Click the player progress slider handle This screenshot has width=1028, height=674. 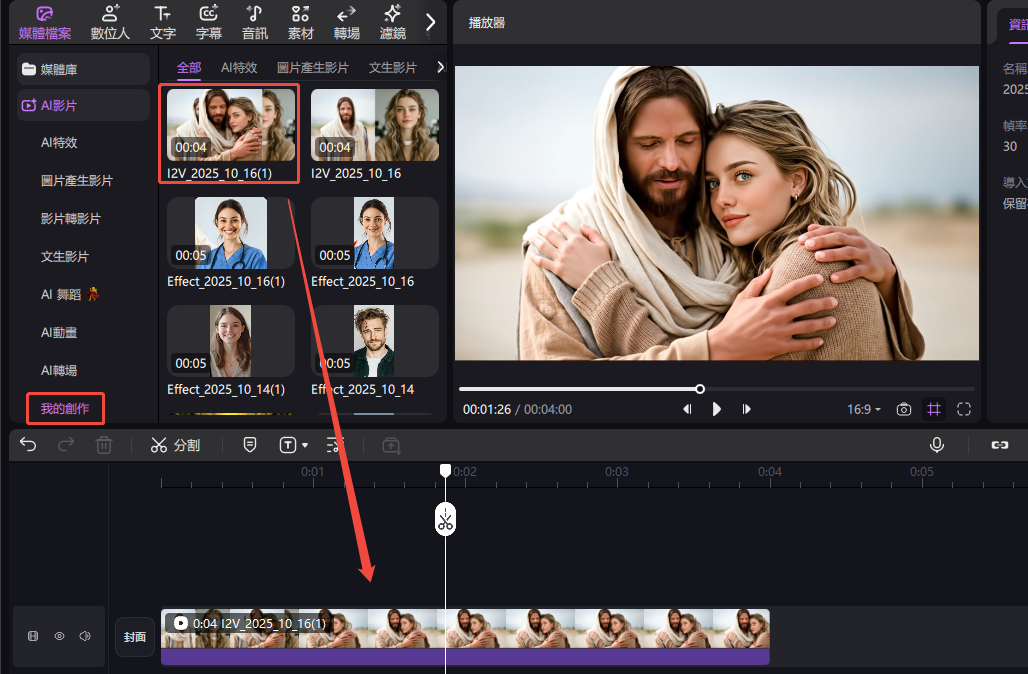click(700, 389)
